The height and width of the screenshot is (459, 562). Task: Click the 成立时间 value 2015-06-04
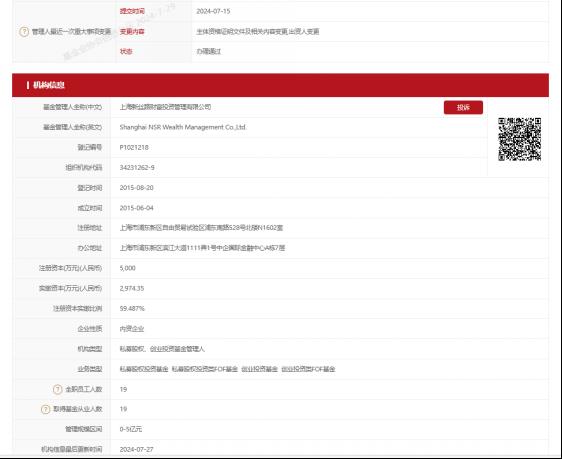137,208
